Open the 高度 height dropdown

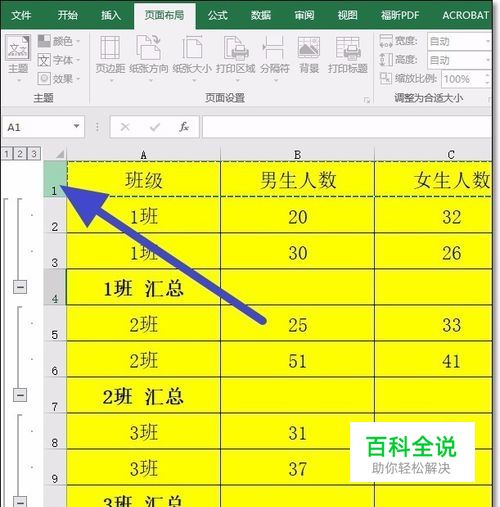point(488,60)
